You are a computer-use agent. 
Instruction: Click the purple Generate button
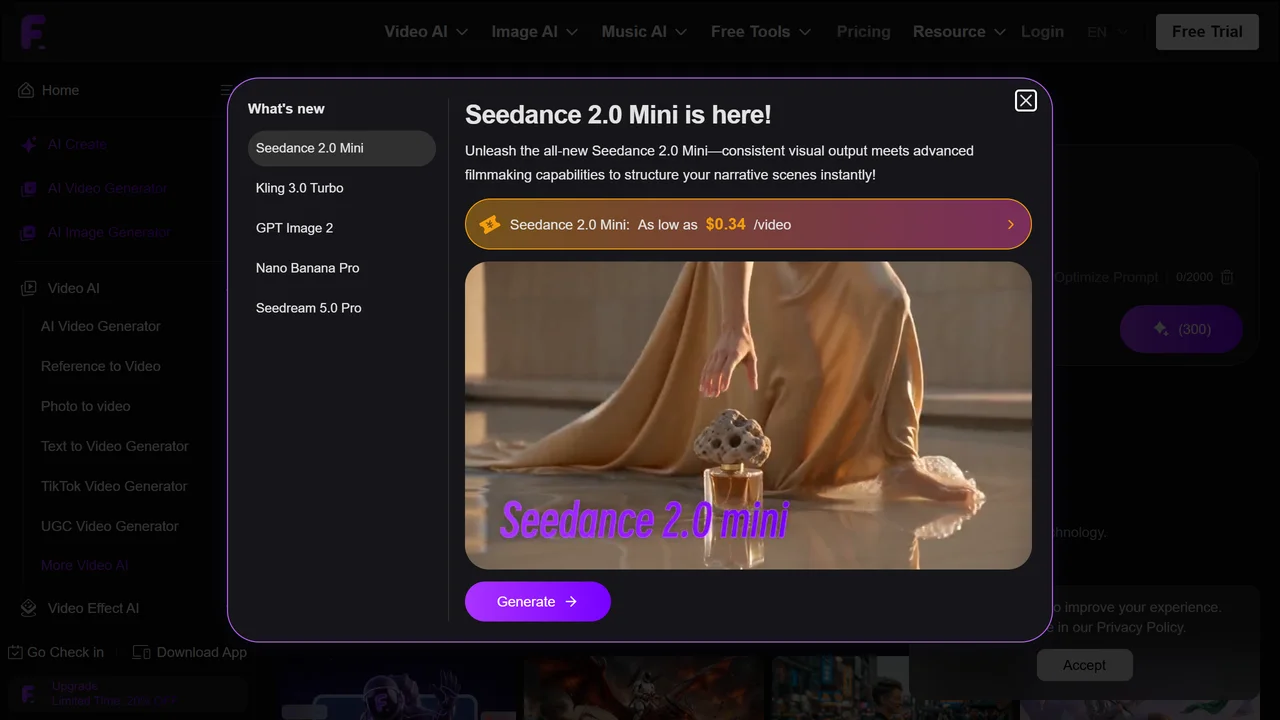[x=538, y=601]
